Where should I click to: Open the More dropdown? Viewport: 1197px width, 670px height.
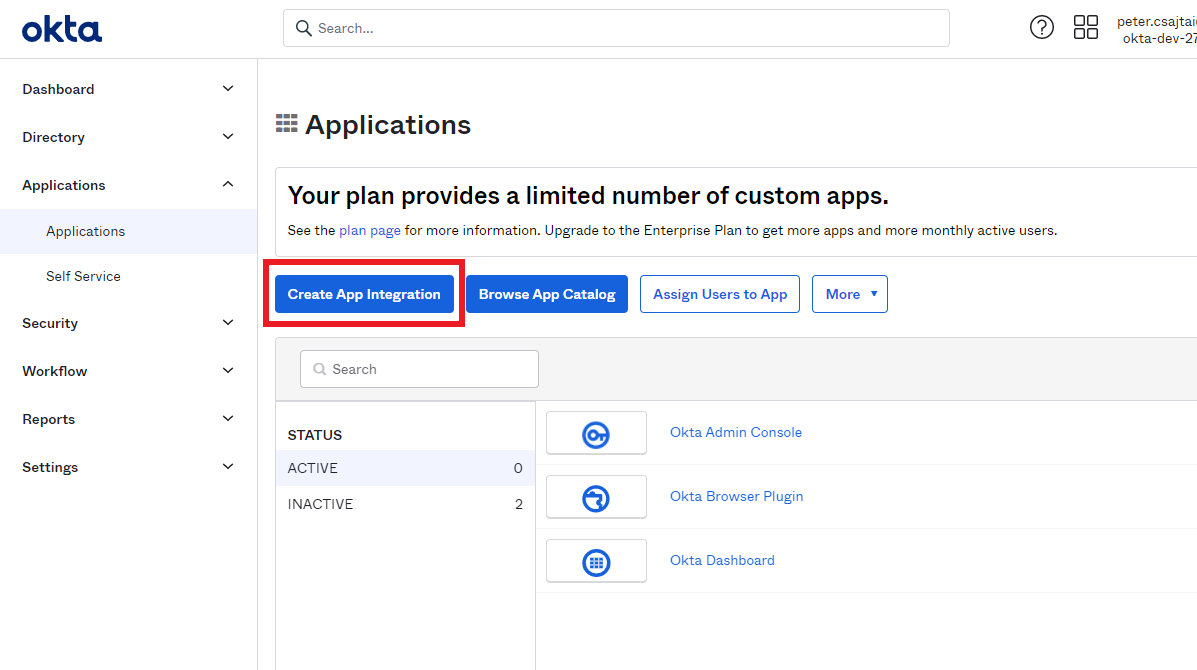point(849,294)
